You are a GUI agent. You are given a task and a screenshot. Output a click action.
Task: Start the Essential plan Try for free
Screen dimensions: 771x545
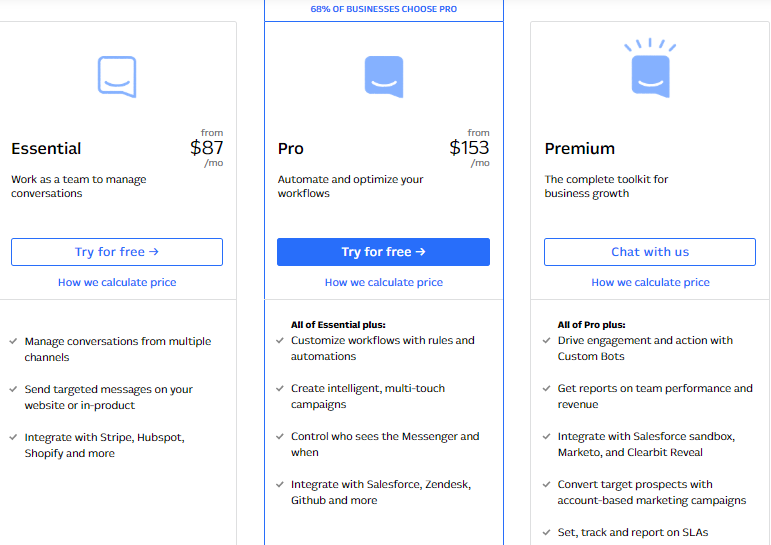tap(117, 252)
